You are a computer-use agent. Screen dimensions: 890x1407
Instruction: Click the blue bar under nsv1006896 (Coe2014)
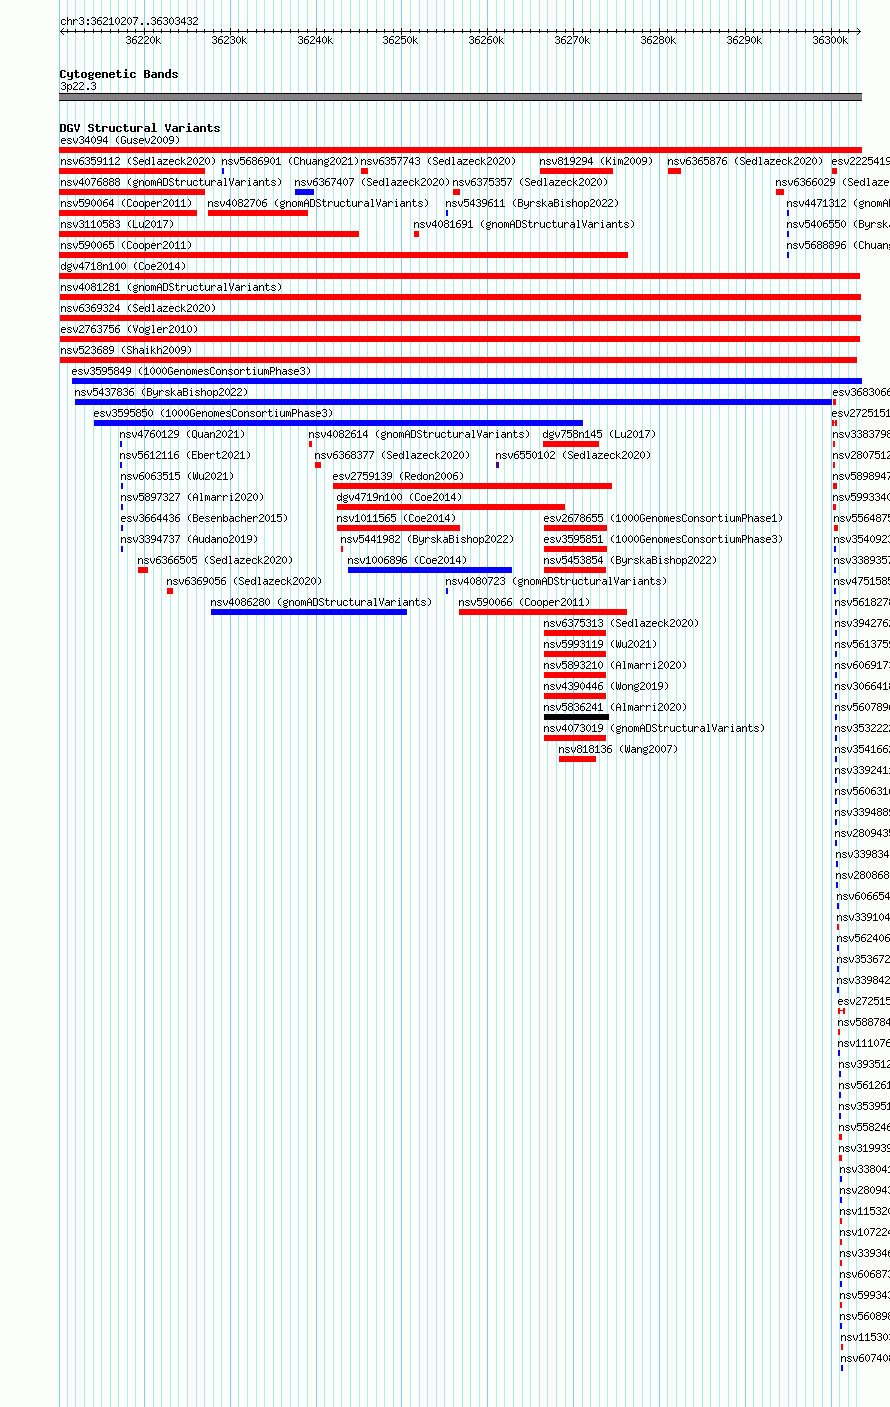pos(430,570)
